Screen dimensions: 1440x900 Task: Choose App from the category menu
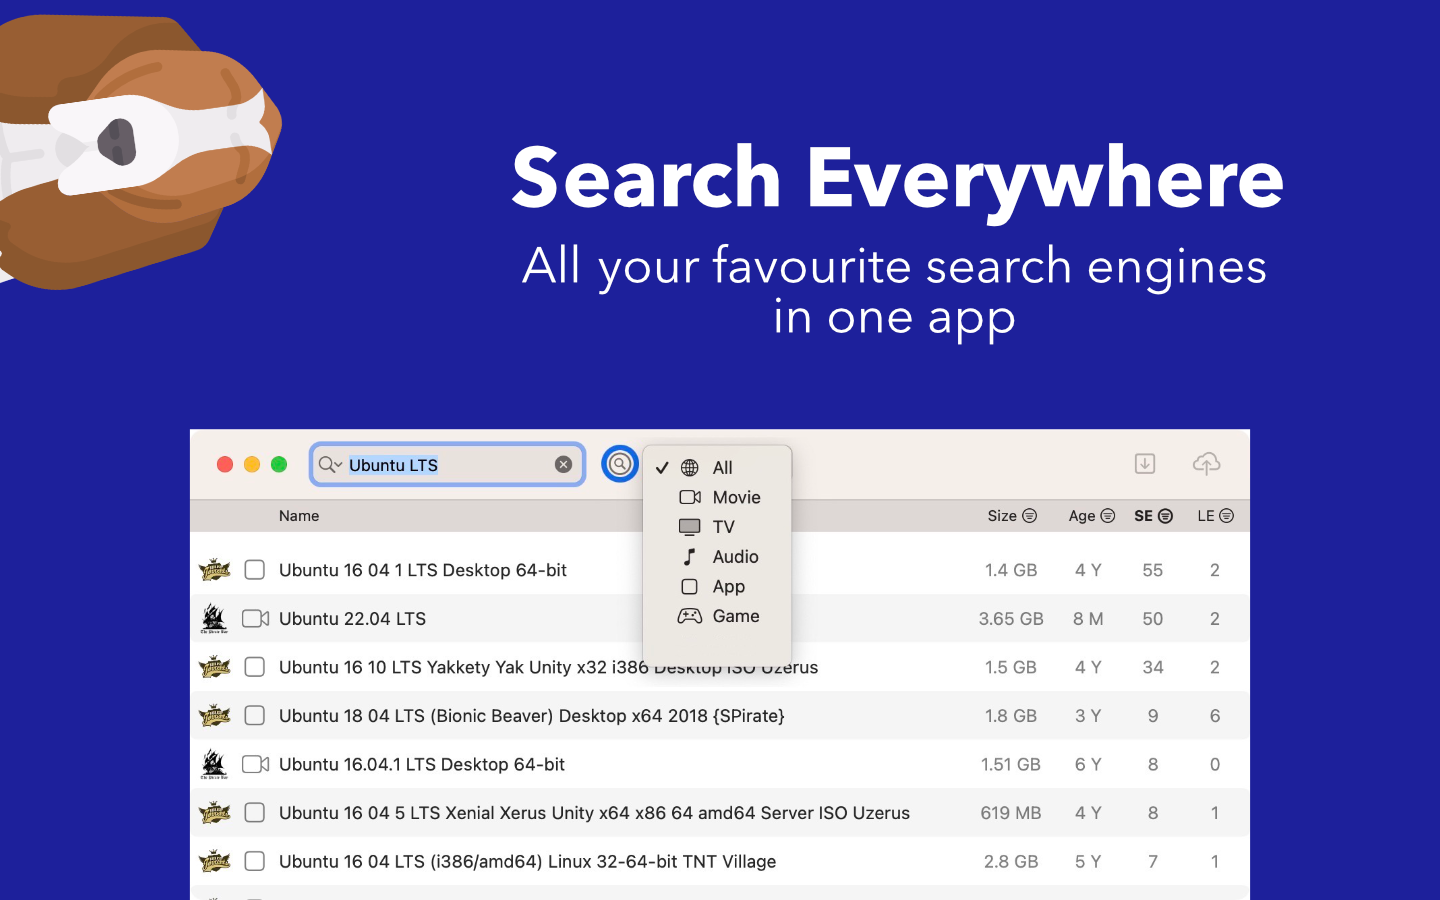click(717, 587)
